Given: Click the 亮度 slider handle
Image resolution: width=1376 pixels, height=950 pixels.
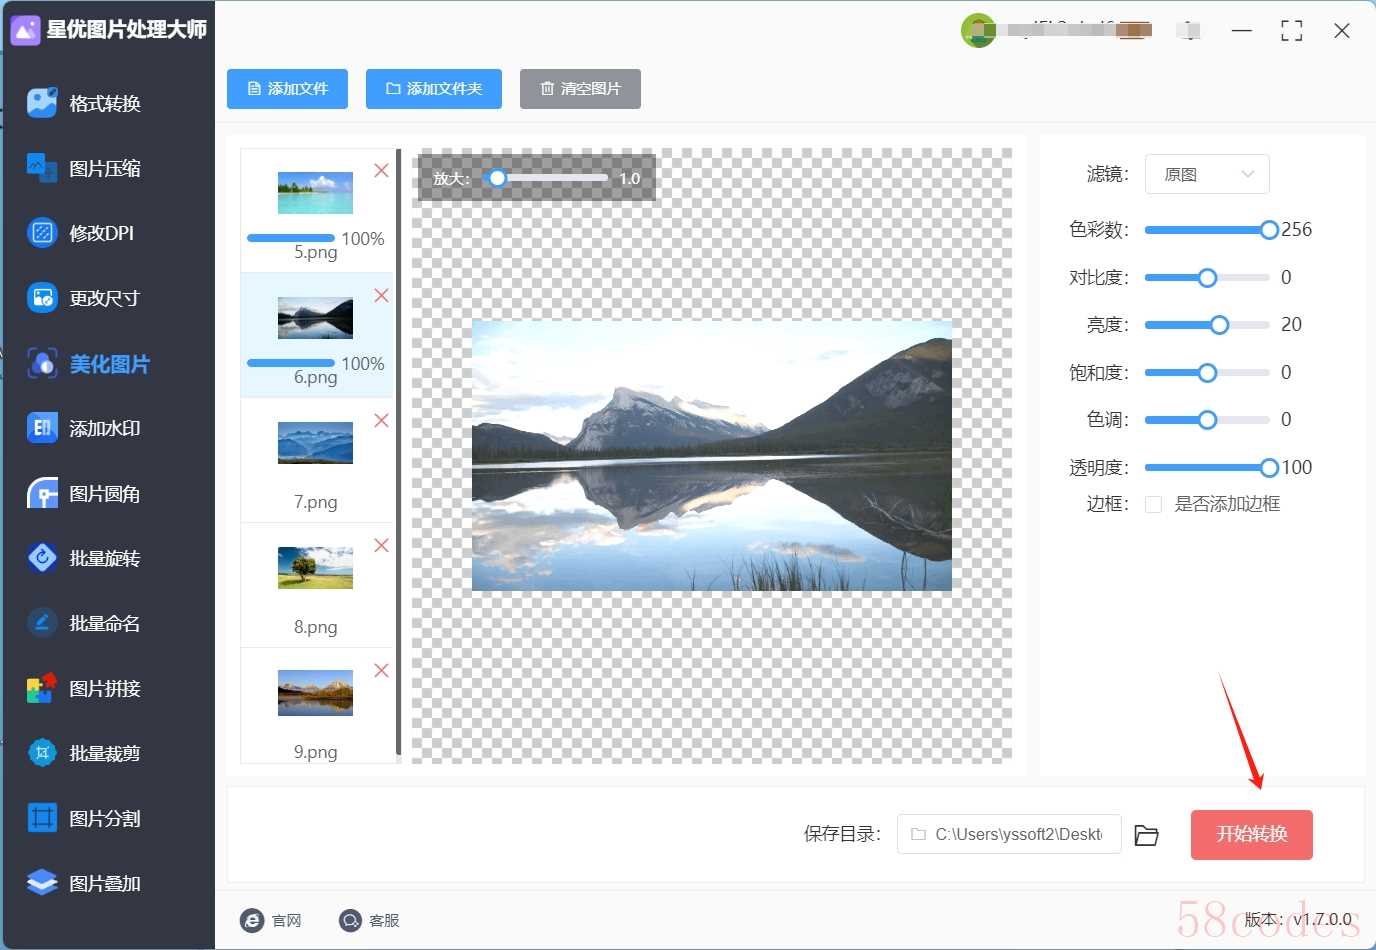Looking at the screenshot, I should (1219, 325).
